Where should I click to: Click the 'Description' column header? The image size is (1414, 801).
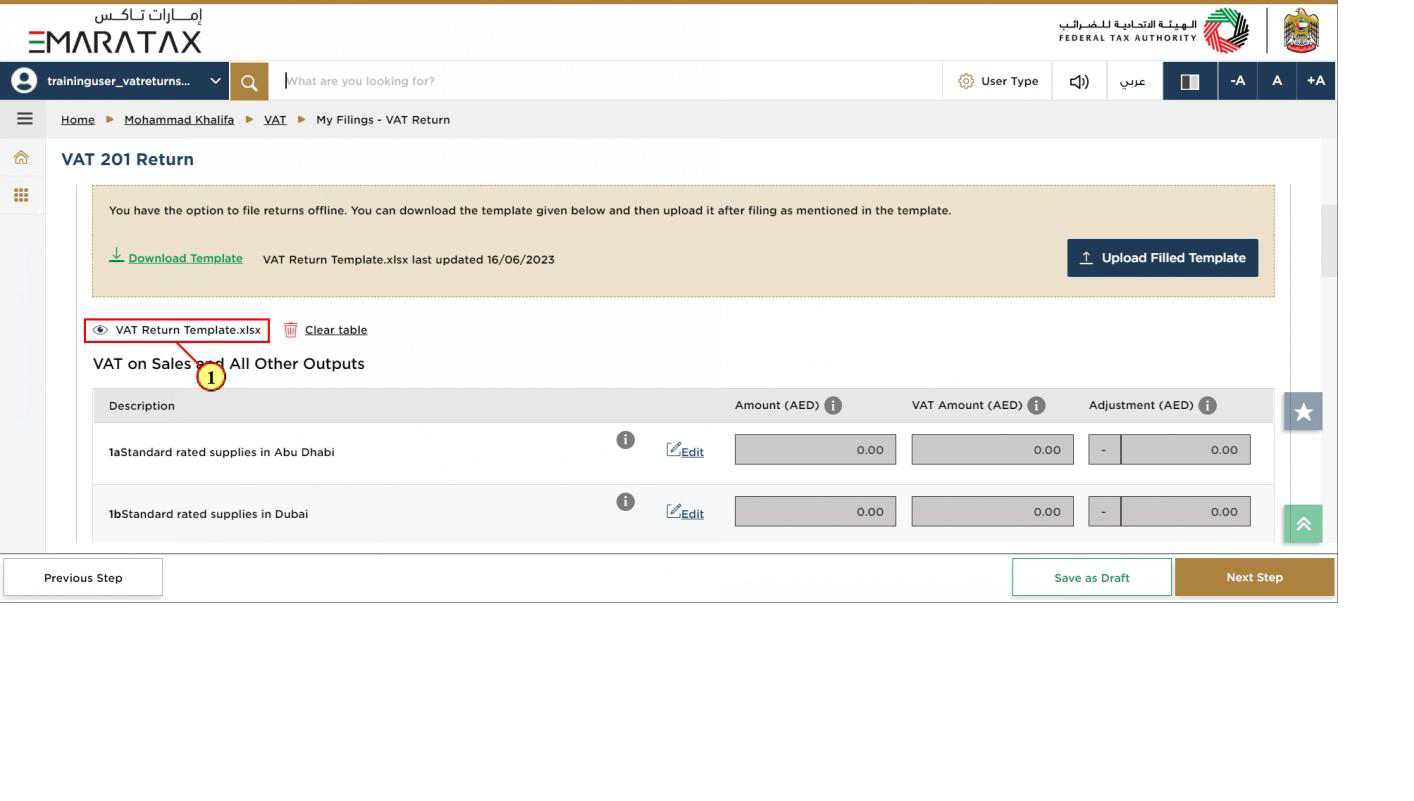pos(142,405)
